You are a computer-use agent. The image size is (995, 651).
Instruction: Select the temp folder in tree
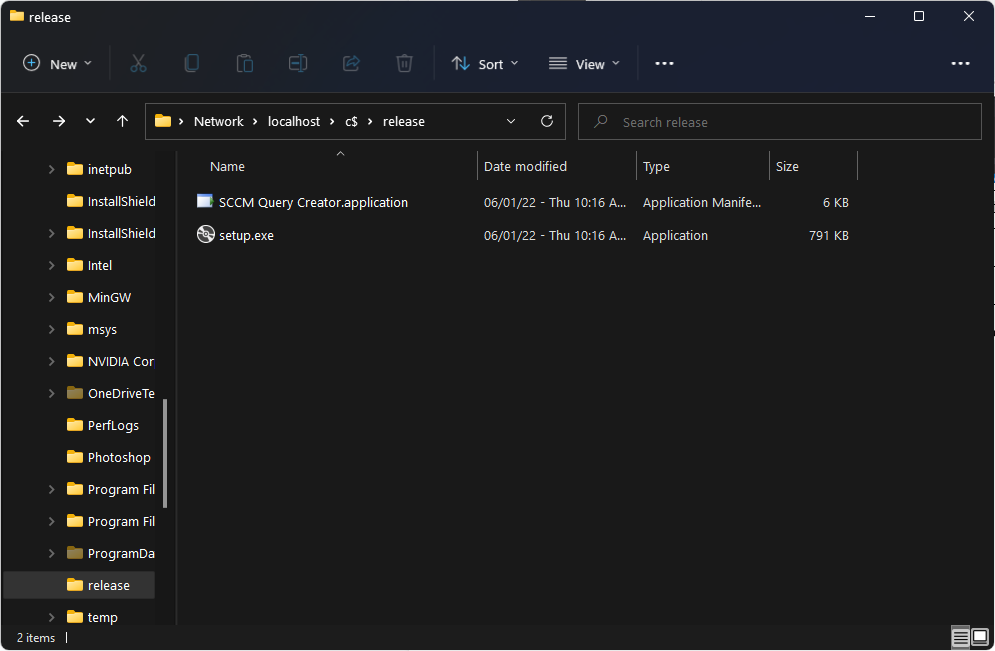102,617
